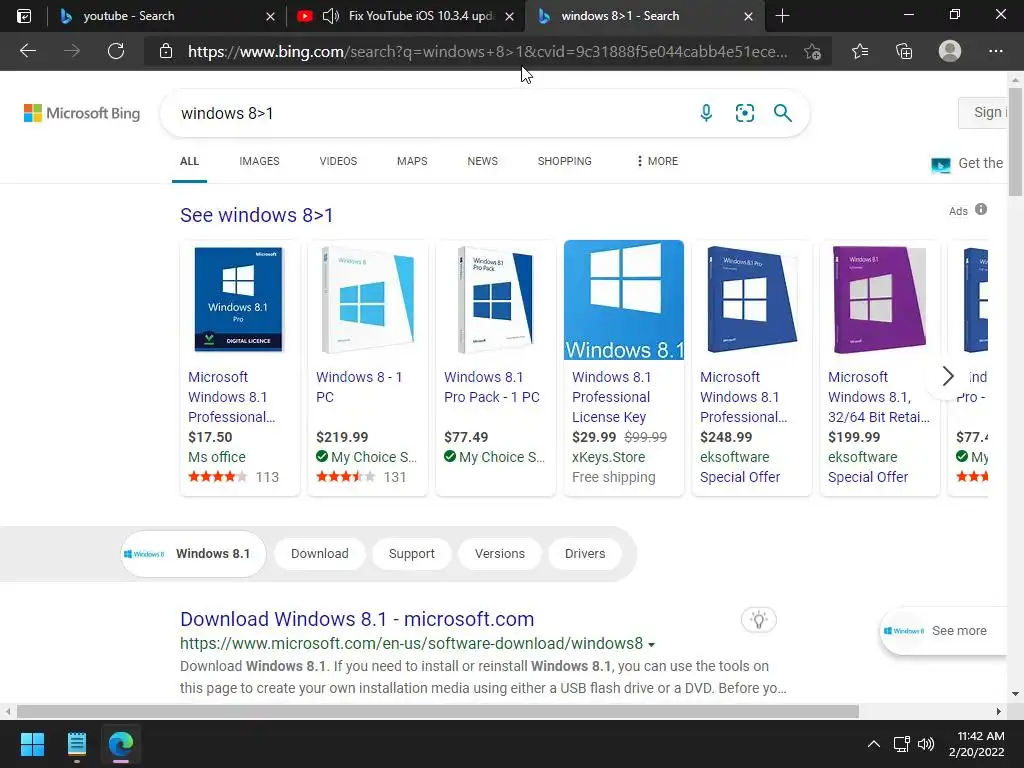The height and width of the screenshot is (768, 1024).
Task: Close the youtube - Search tab
Action: pyautogui.click(x=270, y=16)
